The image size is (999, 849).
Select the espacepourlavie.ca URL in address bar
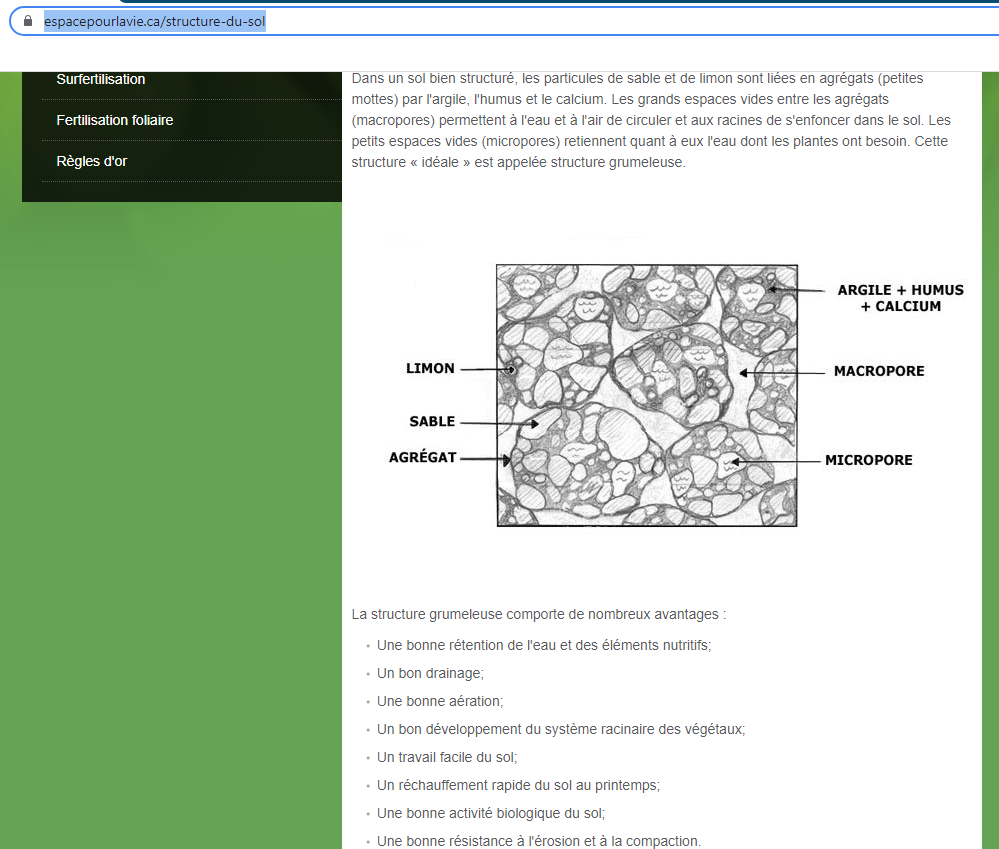[x=154, y=21]
